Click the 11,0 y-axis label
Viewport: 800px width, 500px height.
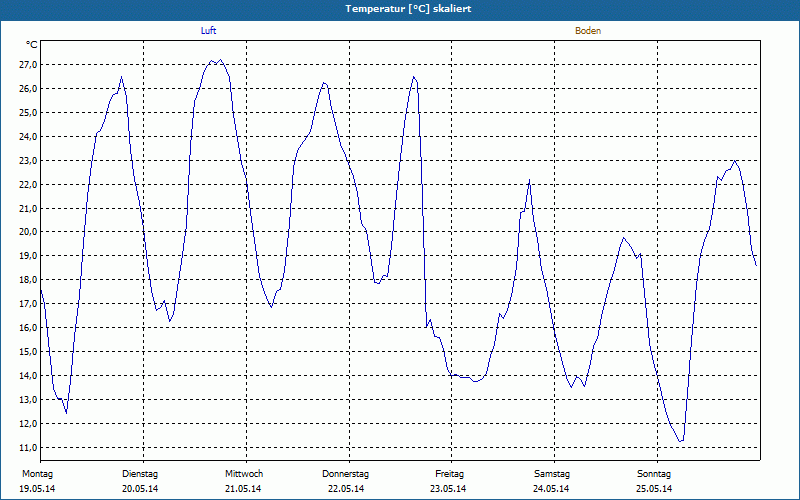tap(28, 447)
